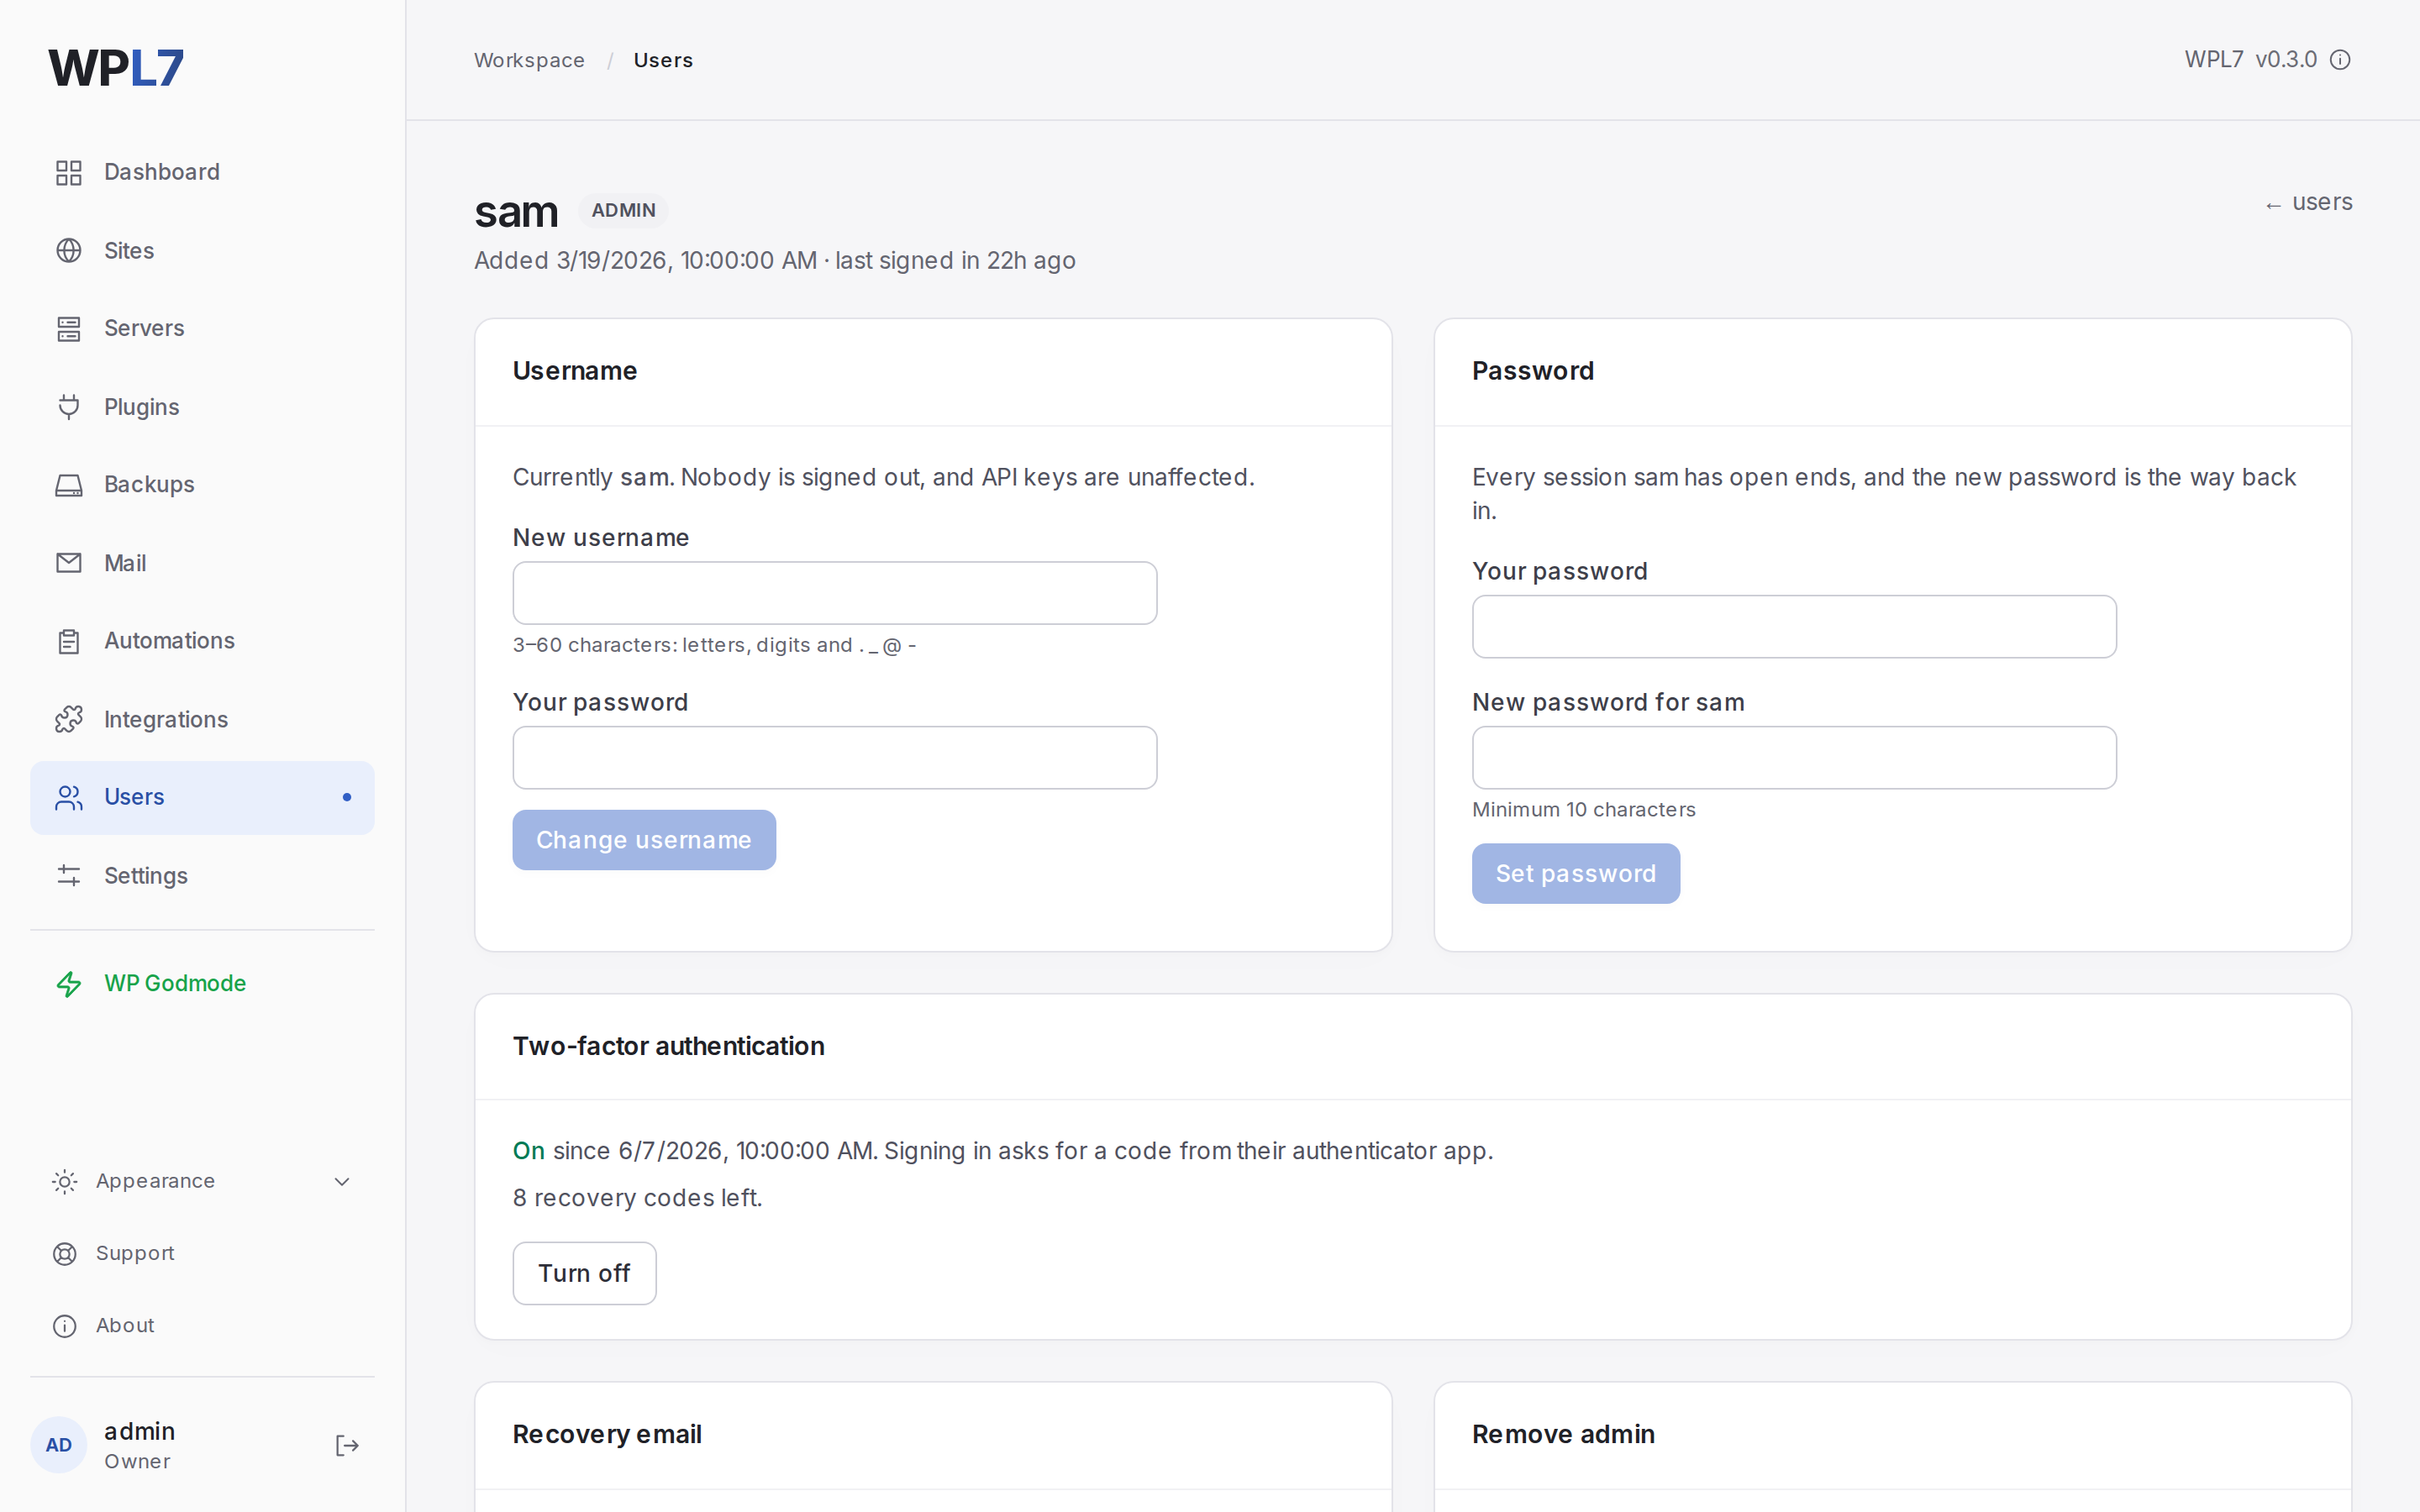Click the 'Minimum 10 characters' hint
Image resolution: width=2420 pixels, height=1512 pixels.
(1583, 810)
